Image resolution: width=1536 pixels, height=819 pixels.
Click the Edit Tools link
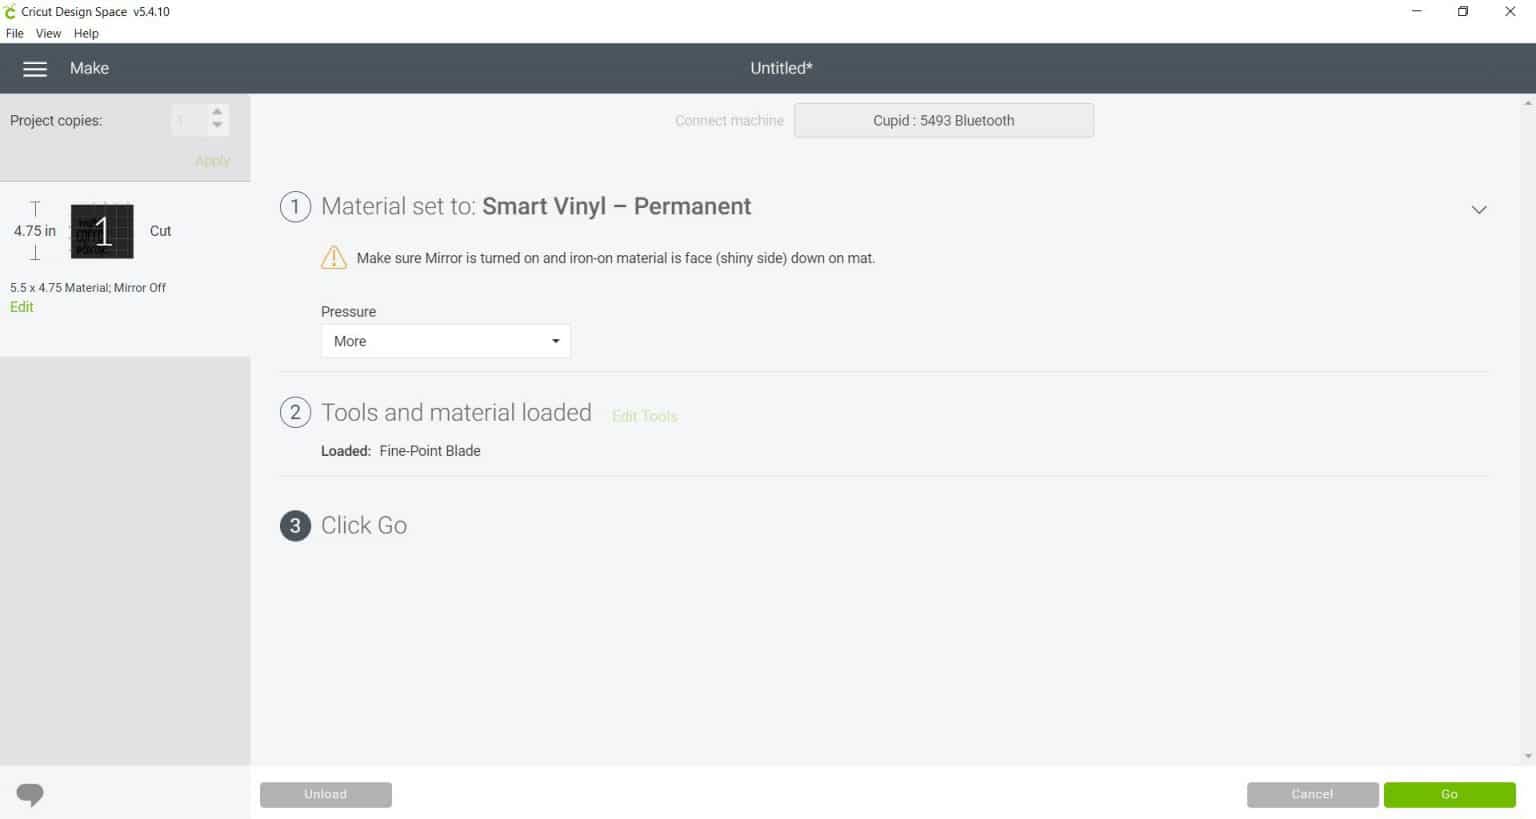tap(644, 416)
